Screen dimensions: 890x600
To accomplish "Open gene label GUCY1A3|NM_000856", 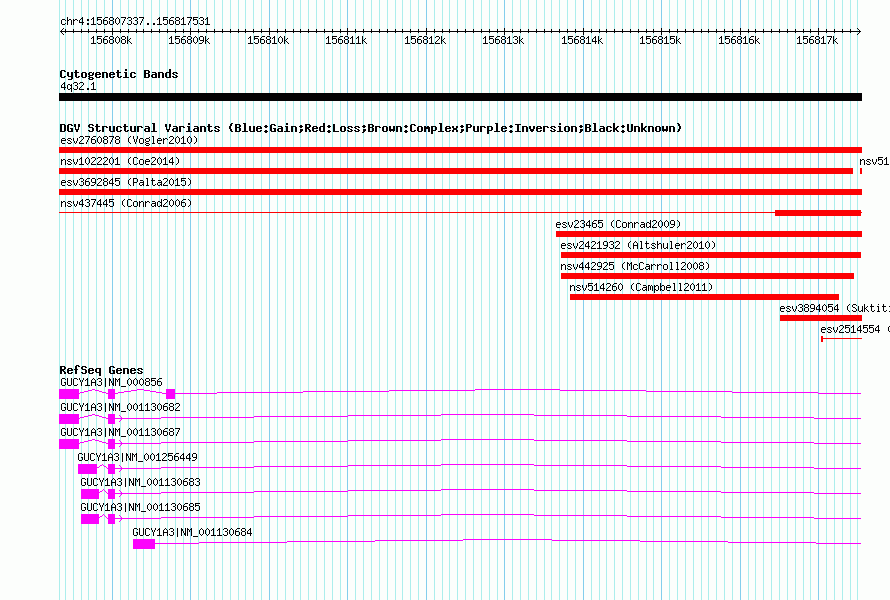I will [x=111, y=383].
